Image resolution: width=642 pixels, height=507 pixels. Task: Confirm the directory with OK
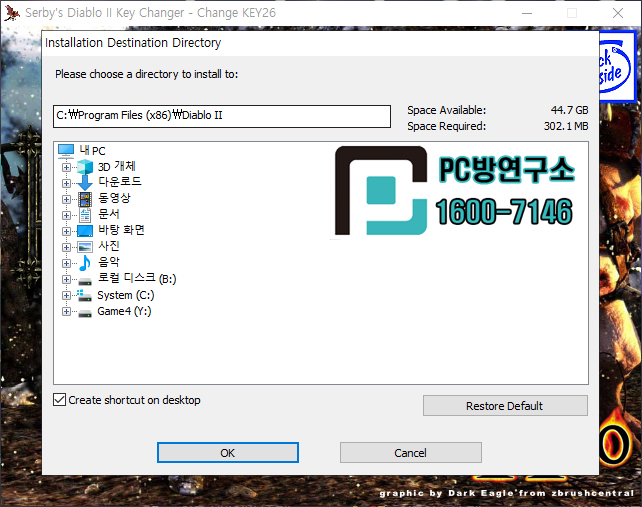tap(228, 453)
